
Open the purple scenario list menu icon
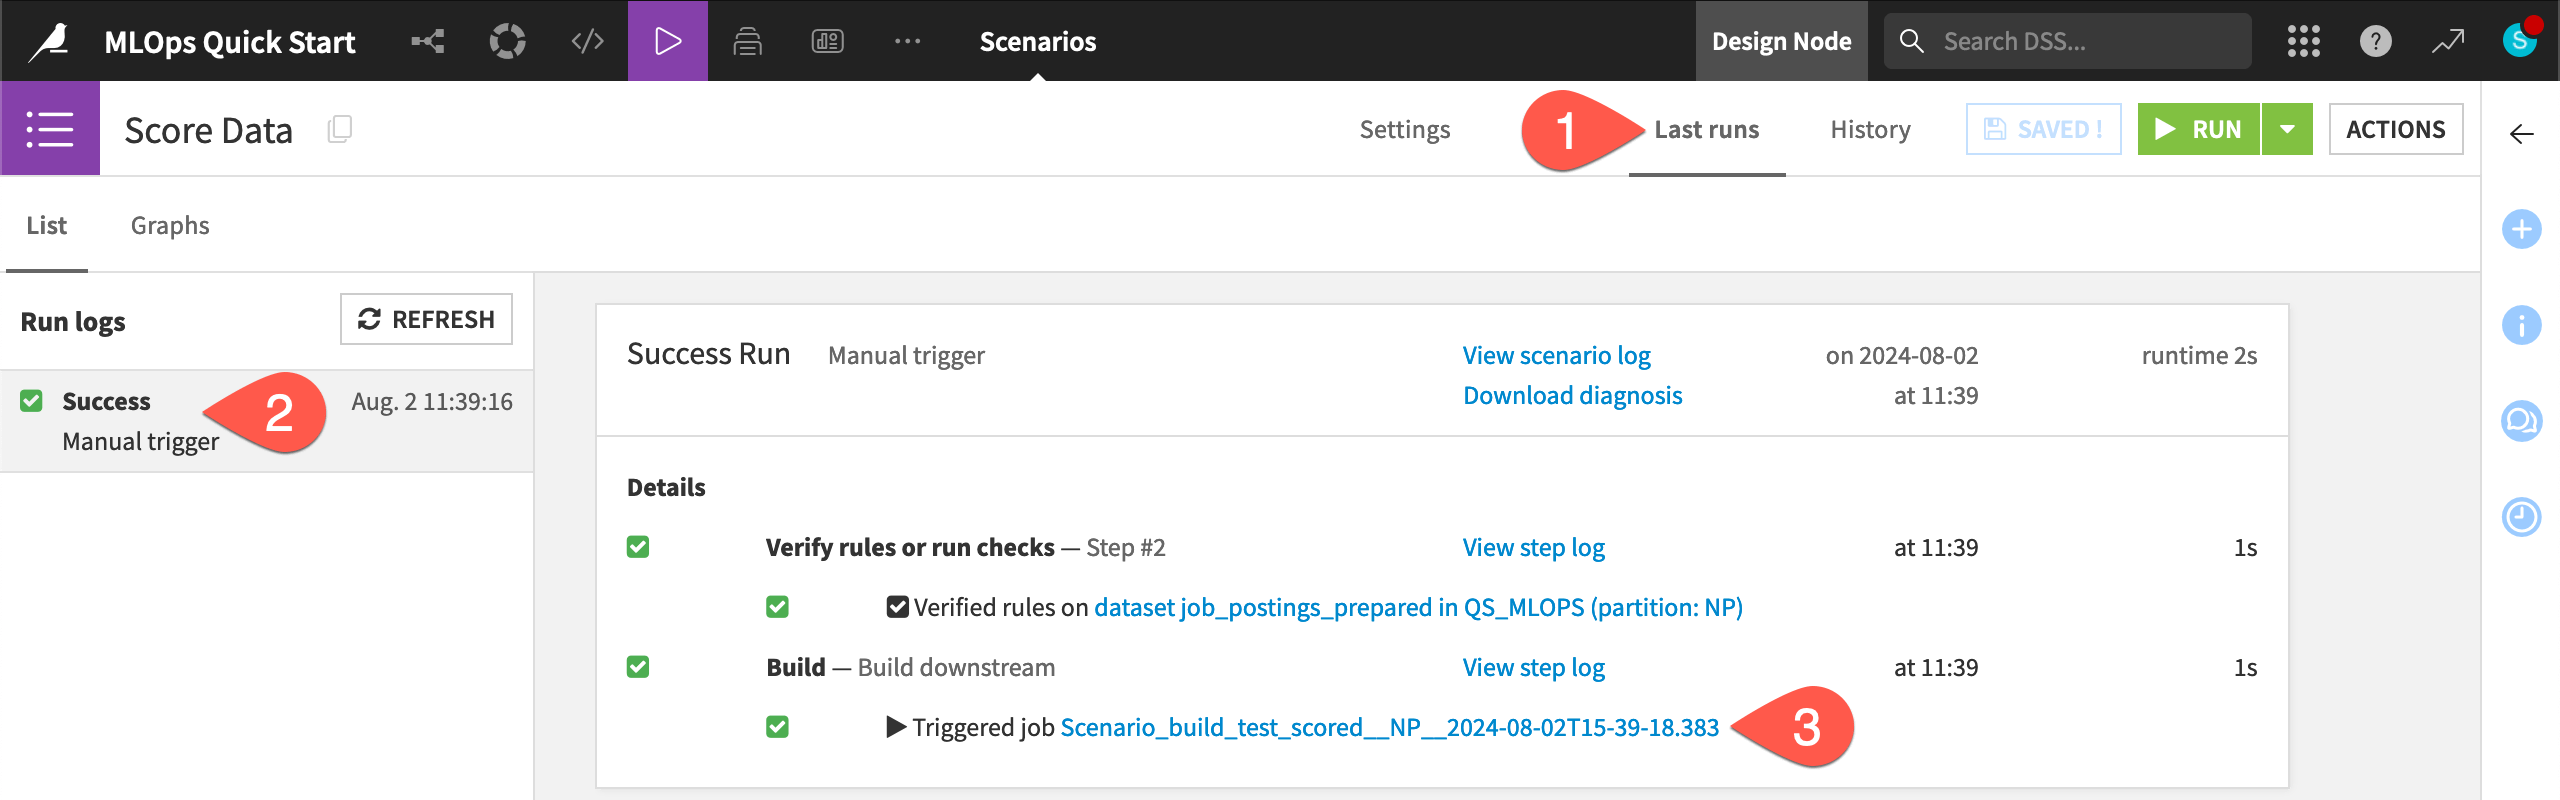(50, 129)
